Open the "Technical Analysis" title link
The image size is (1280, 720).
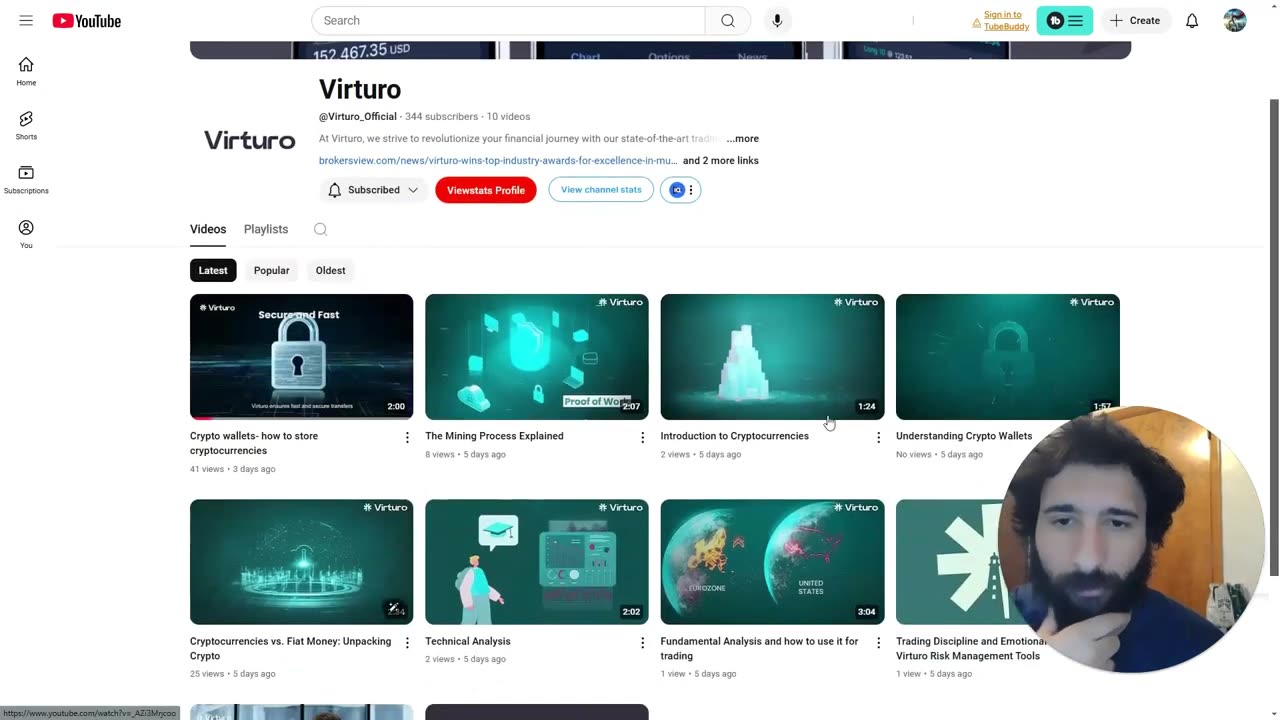pyautogui.click(x=468, y=641)
